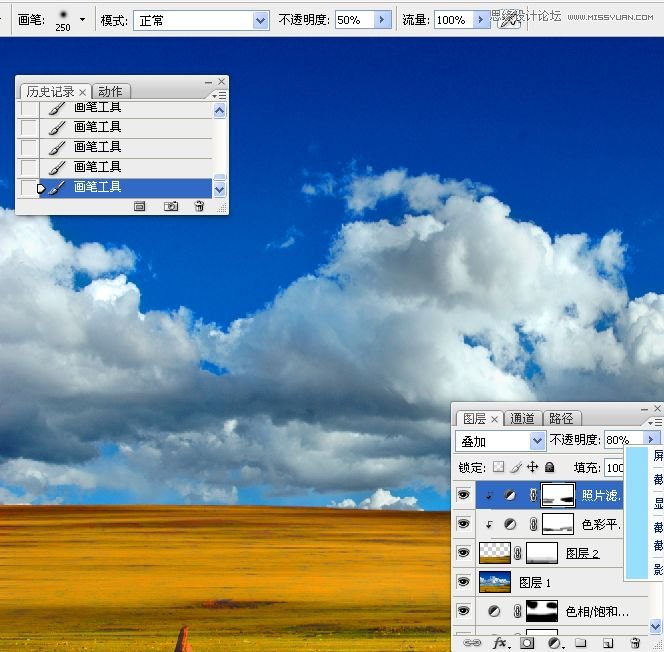Create new snapshot camera icon in History
This screenshot has width=664, height=652.
tap(171, 206)
